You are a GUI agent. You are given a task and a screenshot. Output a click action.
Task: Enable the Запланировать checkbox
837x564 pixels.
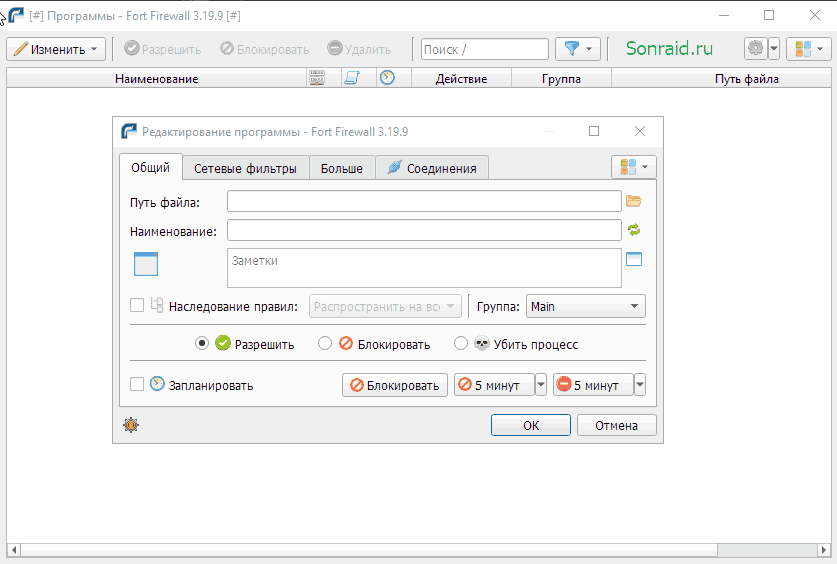(137, 384)
